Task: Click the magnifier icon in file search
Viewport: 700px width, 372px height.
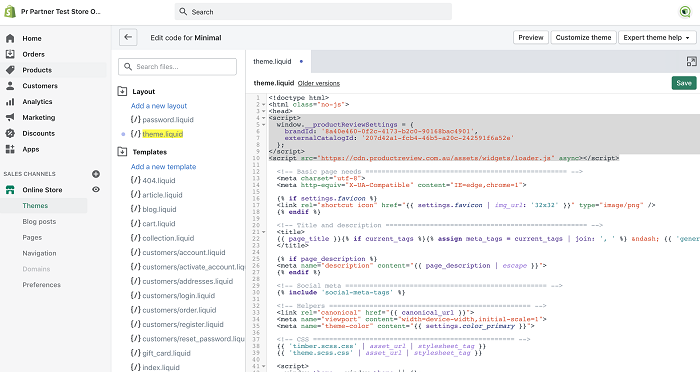Action: tap(128, 67)
